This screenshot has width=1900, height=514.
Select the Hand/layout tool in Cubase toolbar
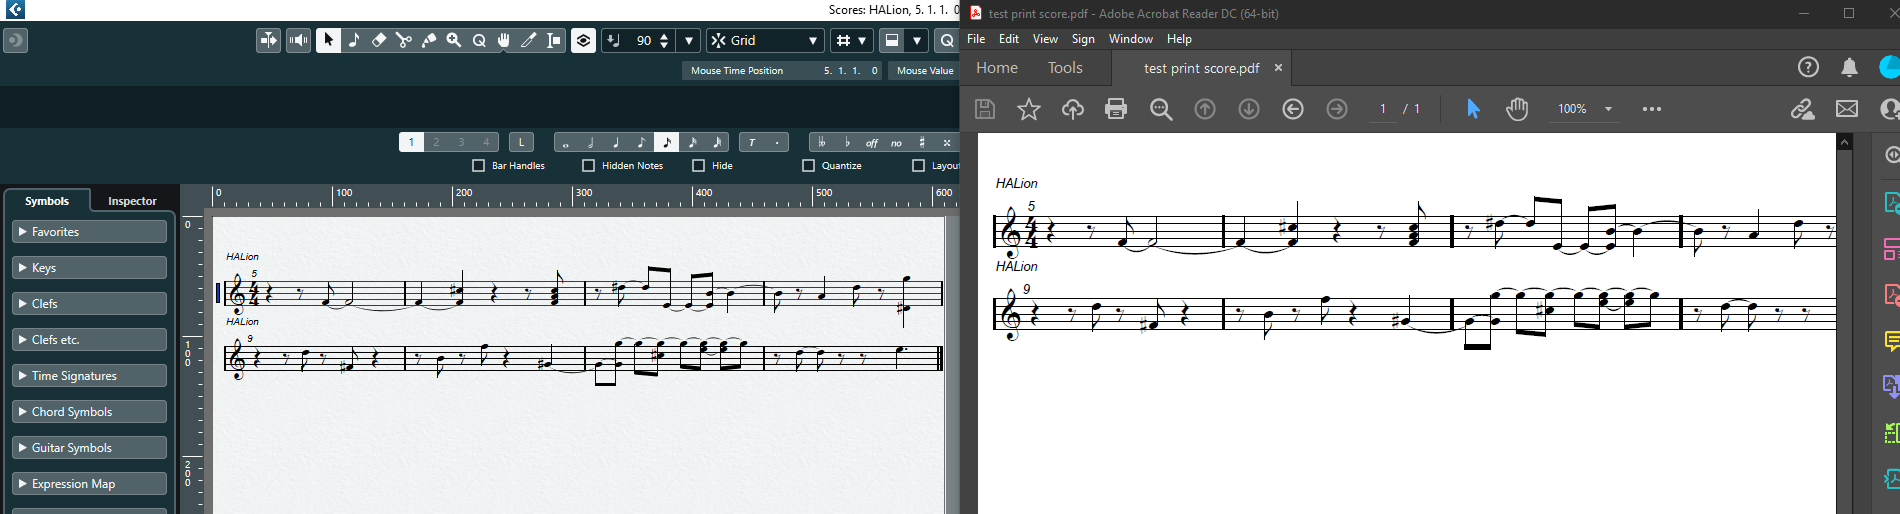[504, 40]
